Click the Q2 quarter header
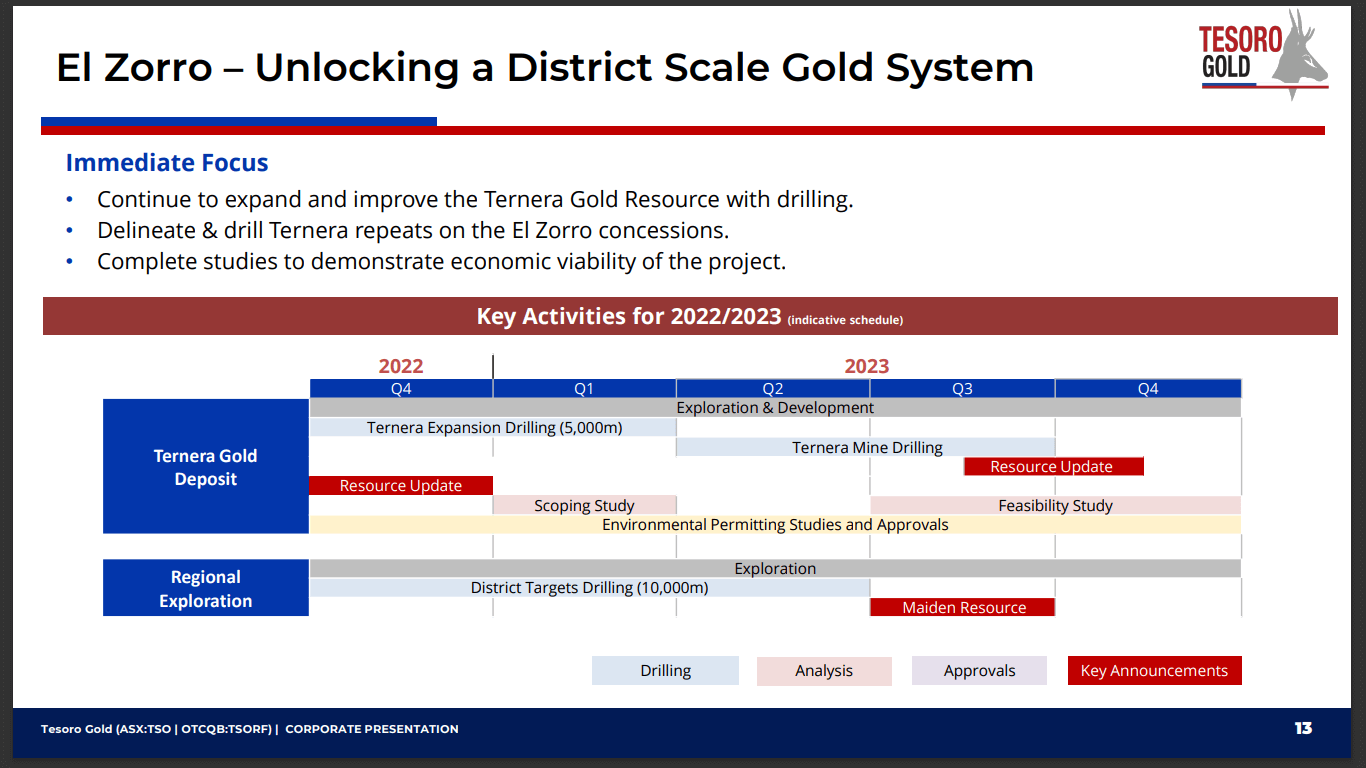The image size is (1366, 768). pyautogui.click(x=773, y=389)
